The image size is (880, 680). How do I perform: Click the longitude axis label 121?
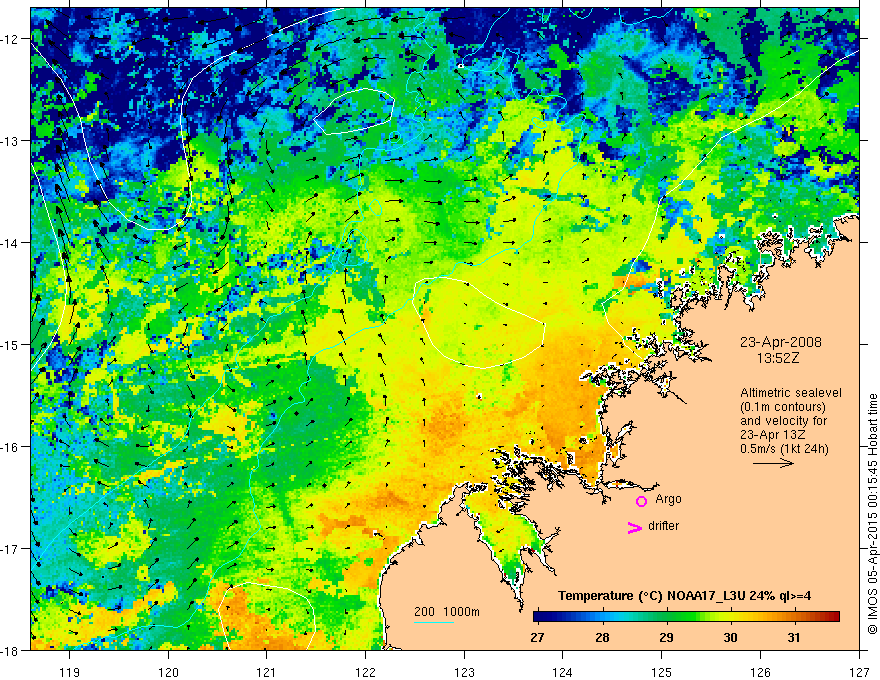[266, 672]
